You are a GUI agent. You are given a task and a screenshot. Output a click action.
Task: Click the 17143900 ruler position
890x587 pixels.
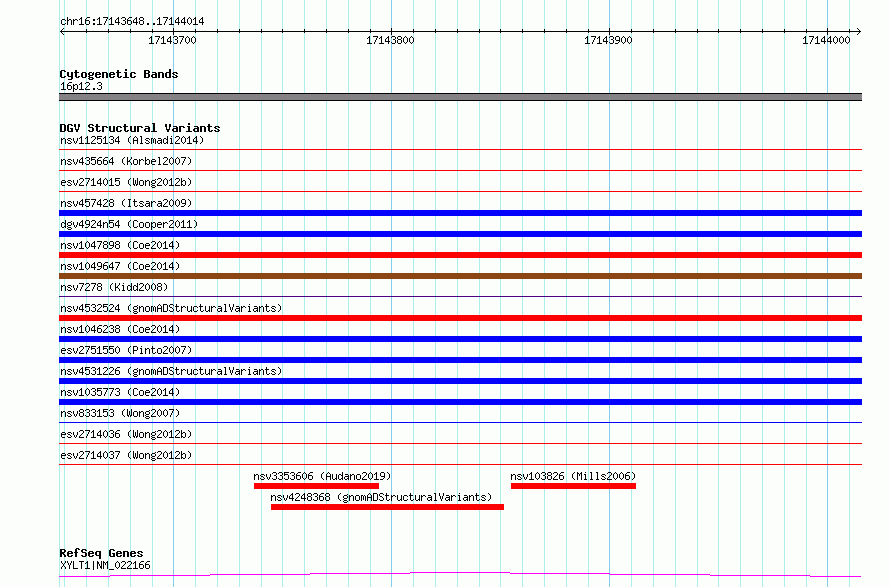pos(608,40)
